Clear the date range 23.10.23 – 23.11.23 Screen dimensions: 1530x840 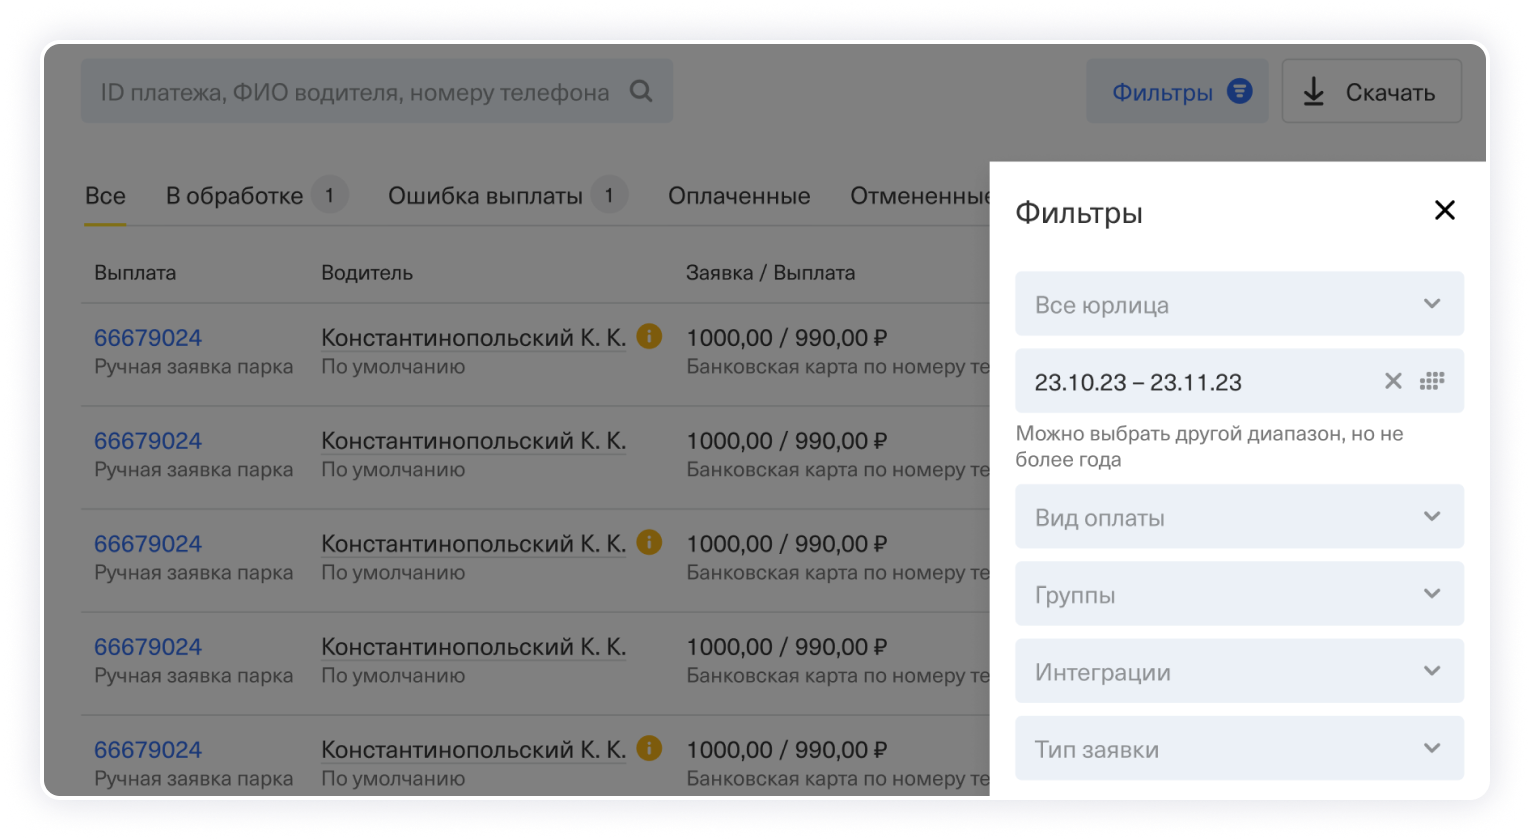pyautogui.click(x=1393, y=381)
